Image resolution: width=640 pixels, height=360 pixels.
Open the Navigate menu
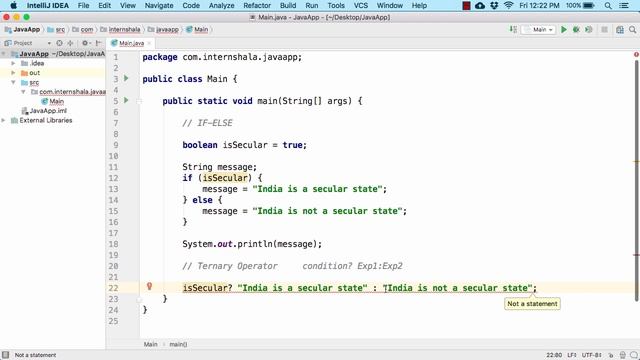[159, 5]
